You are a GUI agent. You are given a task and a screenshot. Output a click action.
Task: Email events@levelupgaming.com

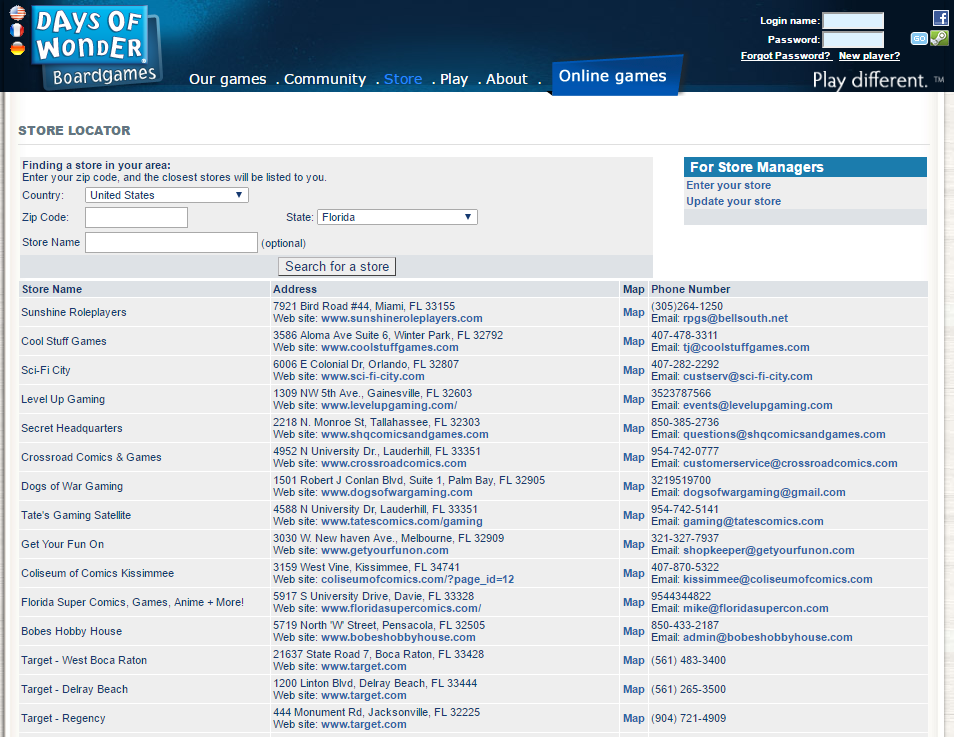pyautogui.click(x=757, y=405)
